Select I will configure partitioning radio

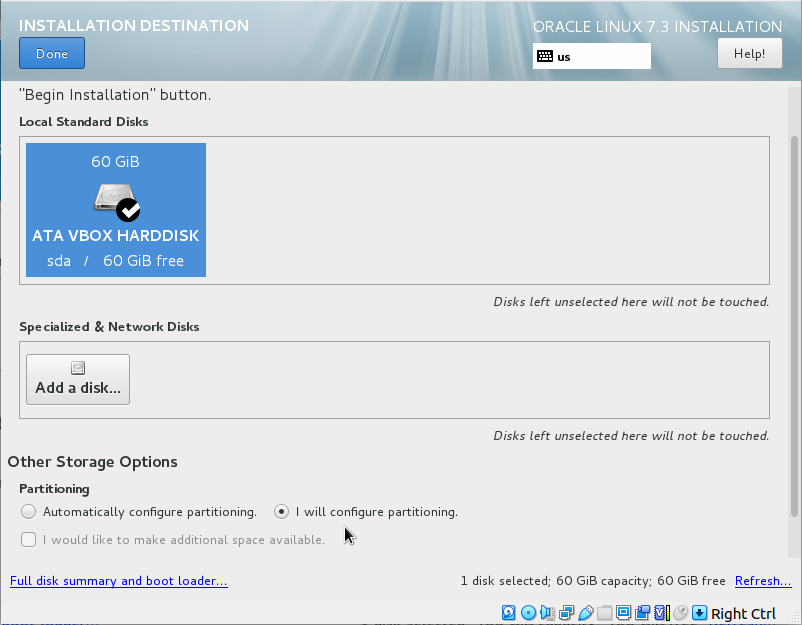tap(281, 511)
